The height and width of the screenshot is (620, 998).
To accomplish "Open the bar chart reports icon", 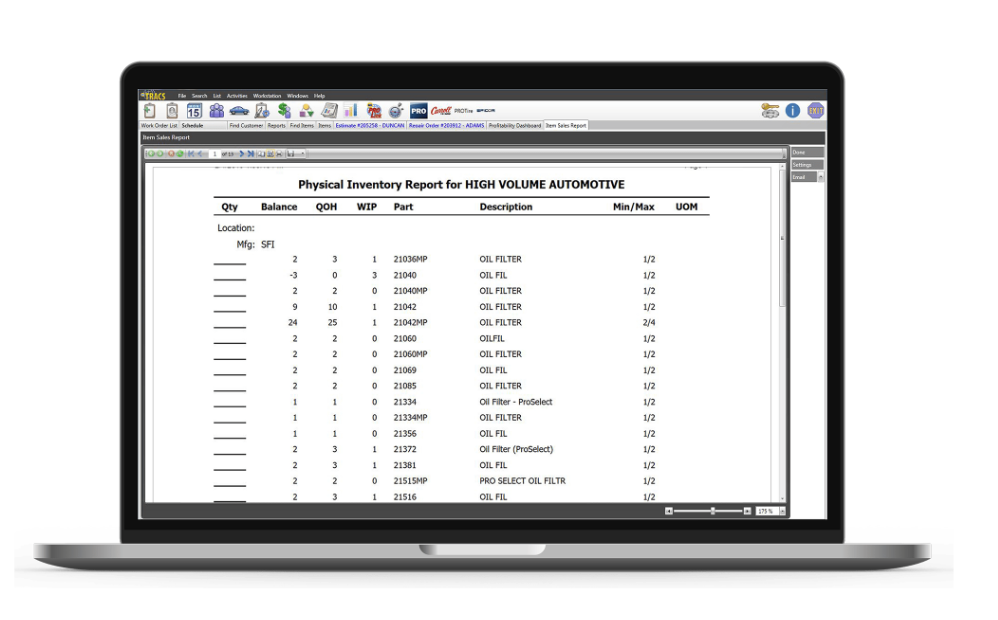I will tap(350, 109).
